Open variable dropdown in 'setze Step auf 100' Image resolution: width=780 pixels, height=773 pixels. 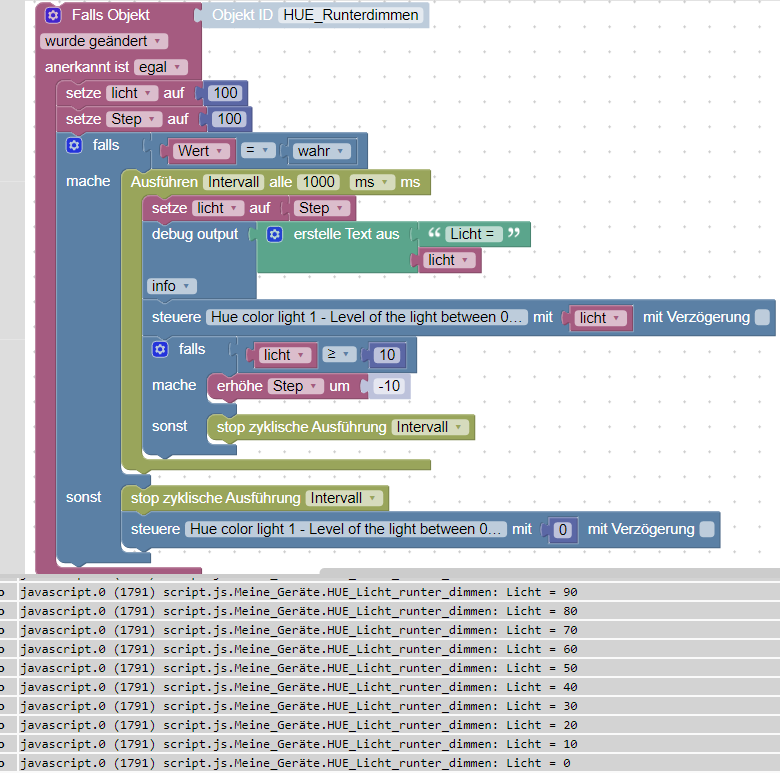(134, 119)
